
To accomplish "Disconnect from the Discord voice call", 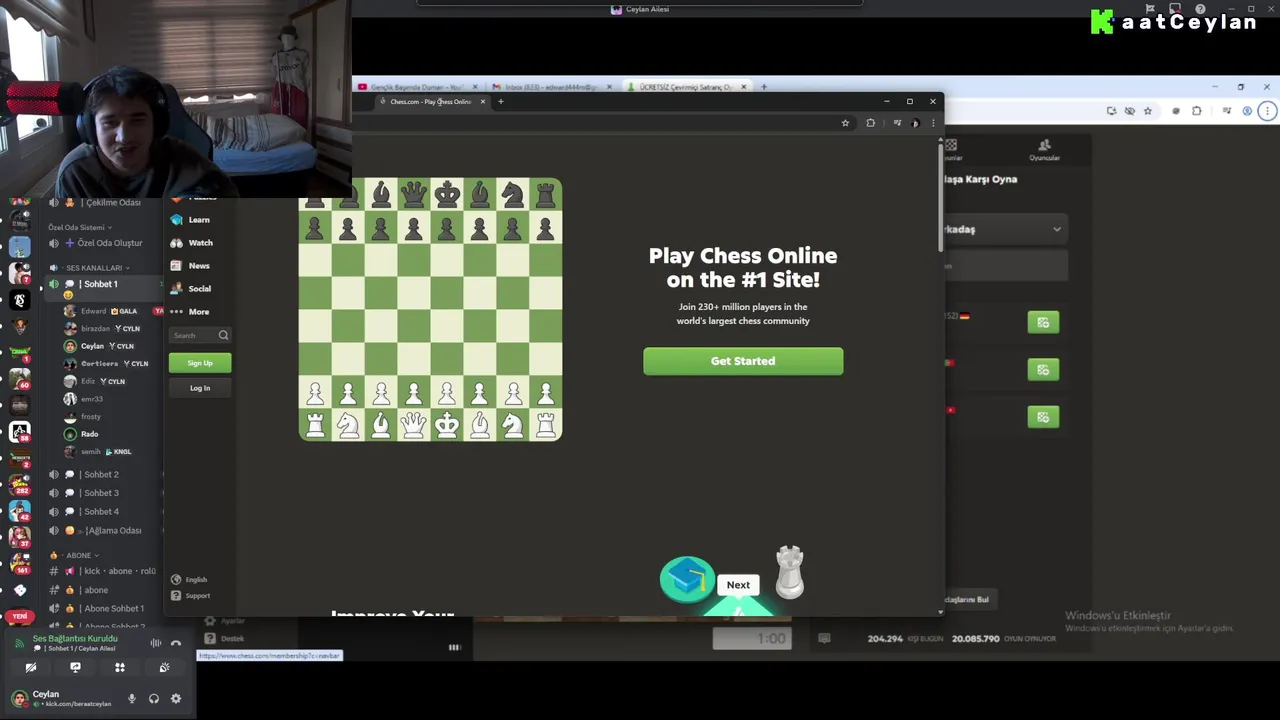I will tap(176, 643).
